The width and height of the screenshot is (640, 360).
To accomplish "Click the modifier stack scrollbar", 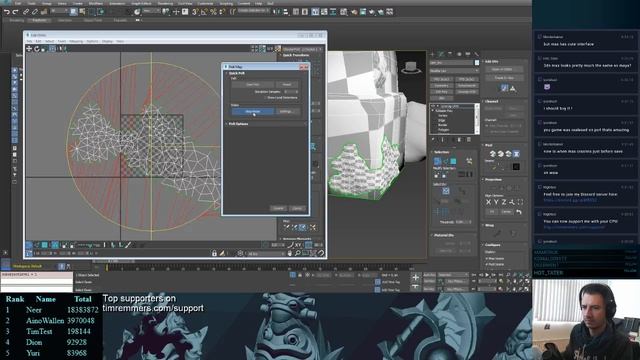I will coord(476,118).
